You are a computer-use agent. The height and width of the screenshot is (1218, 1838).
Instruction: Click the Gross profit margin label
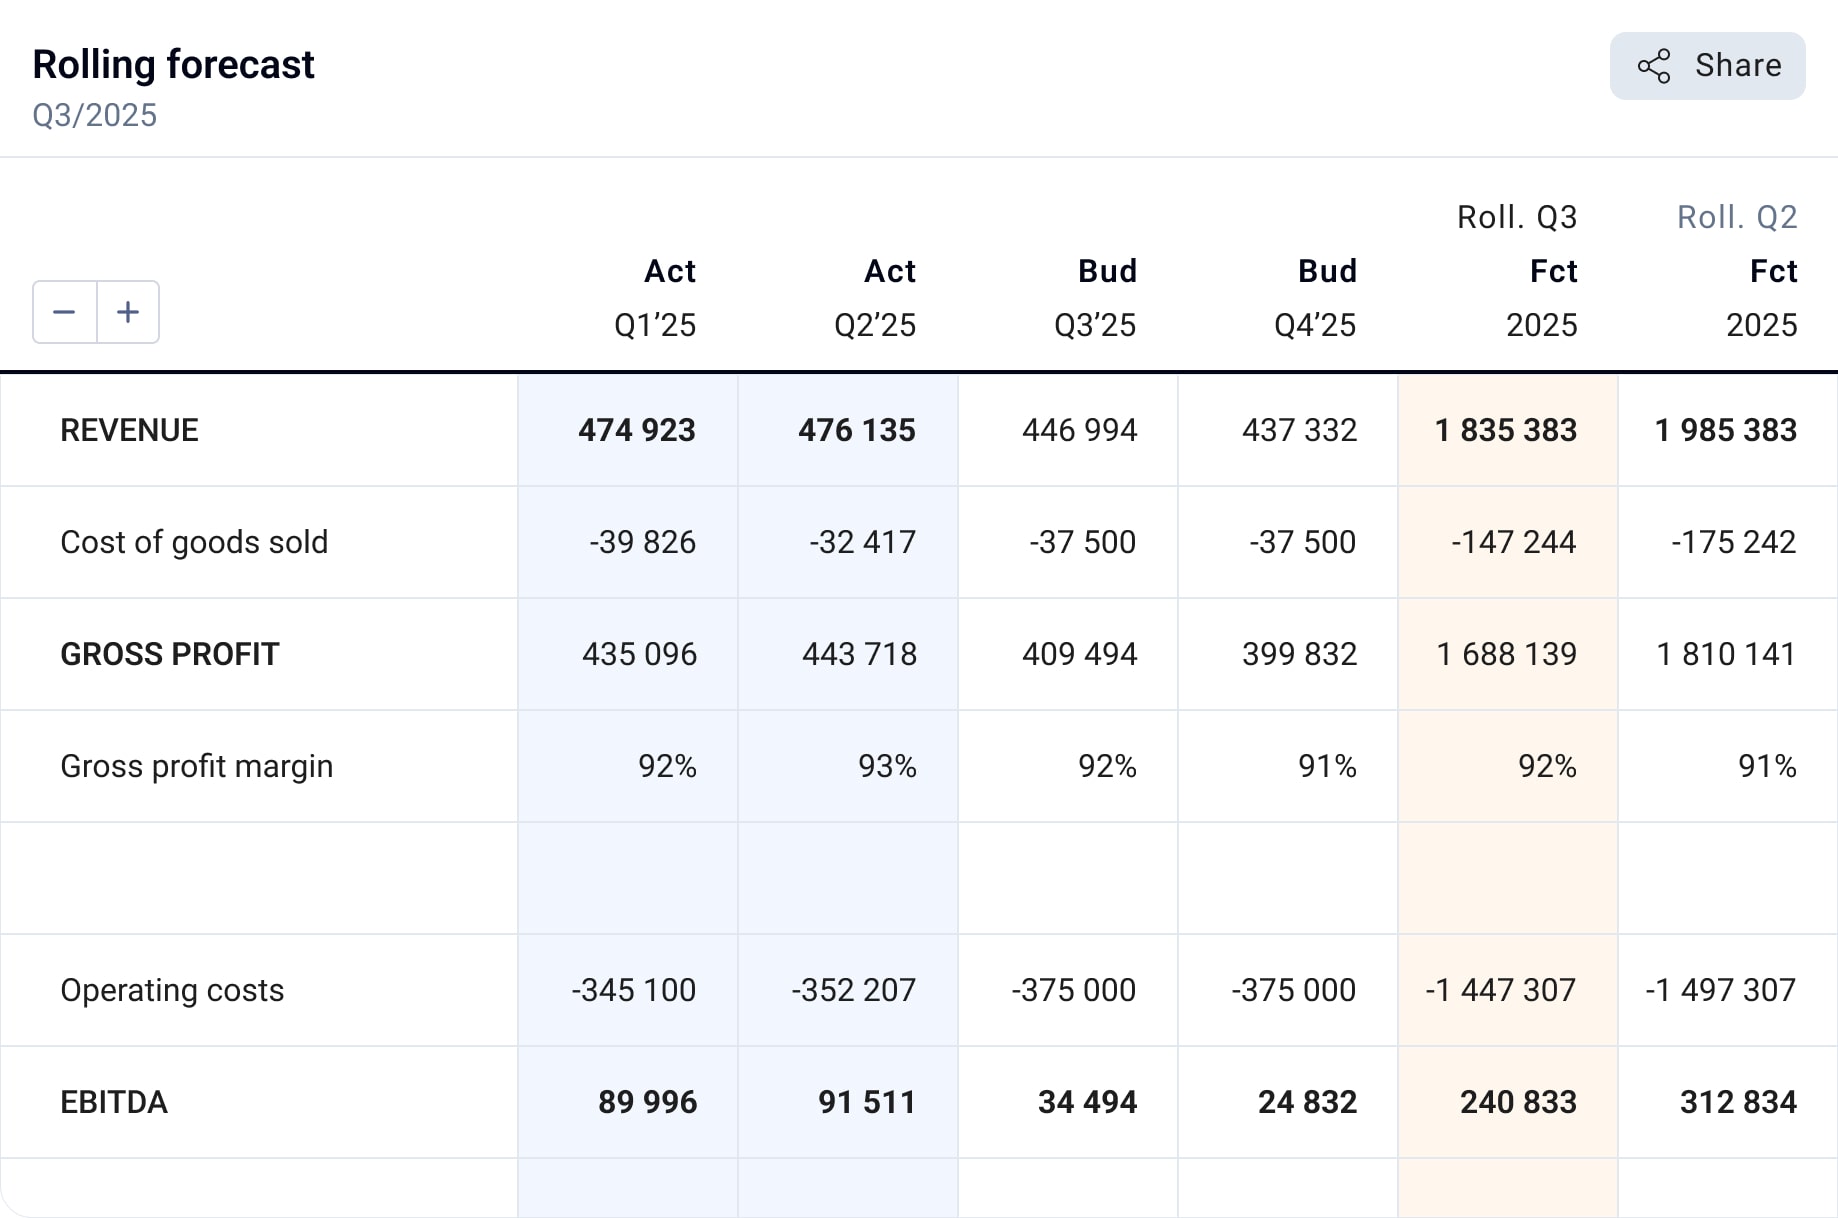(196, 766)
